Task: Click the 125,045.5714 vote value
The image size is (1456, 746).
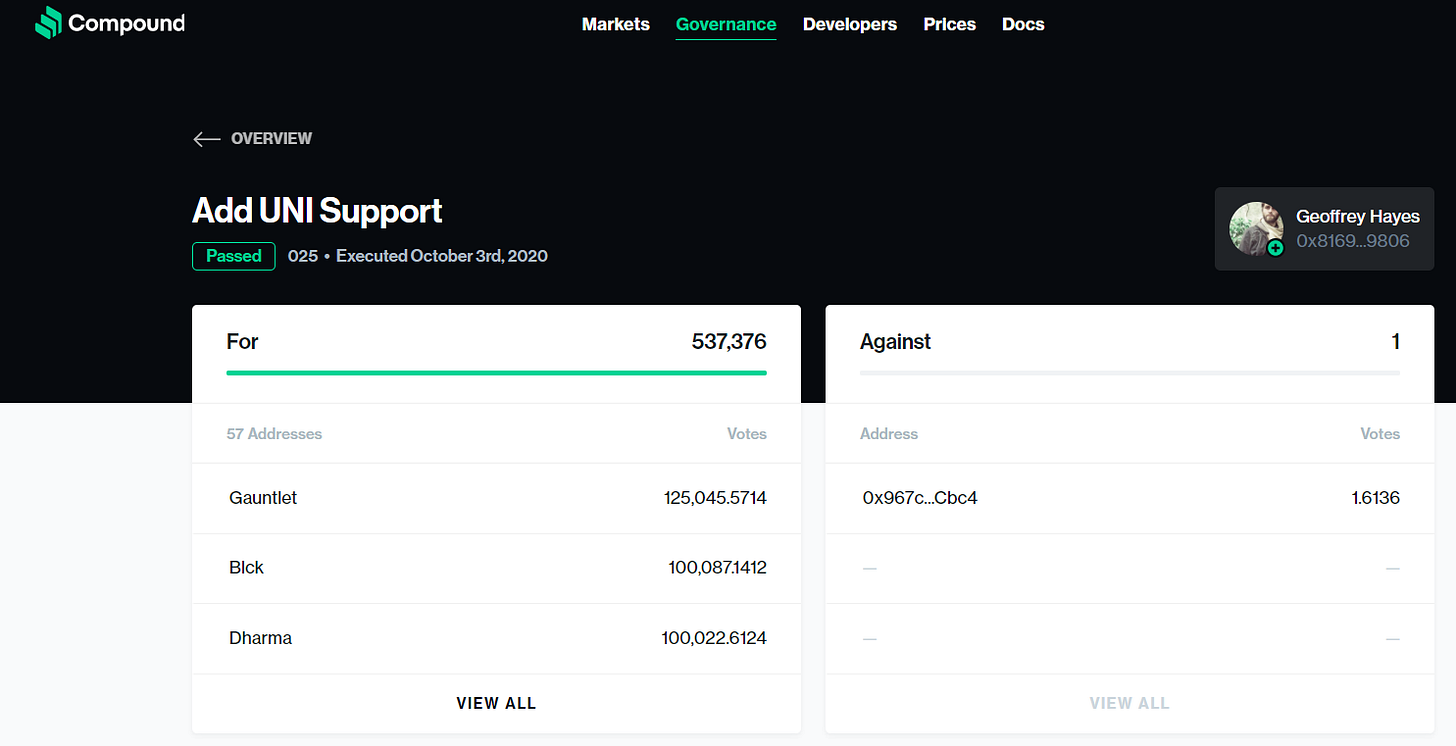Action: [x=715, y=498]
